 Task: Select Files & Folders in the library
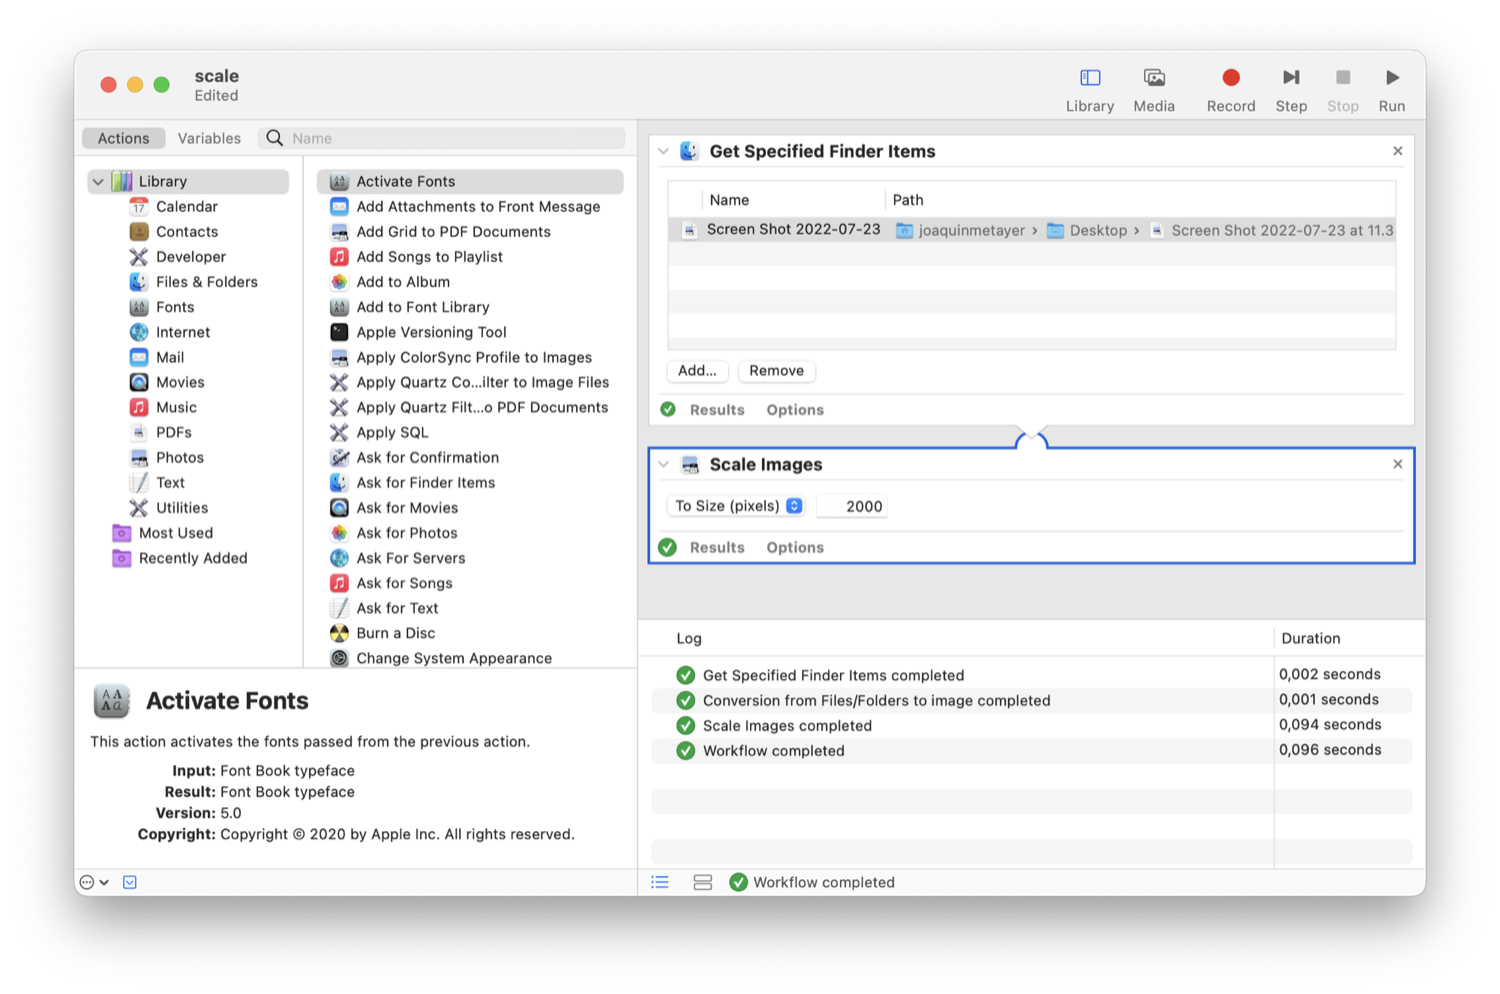point(206,282)
